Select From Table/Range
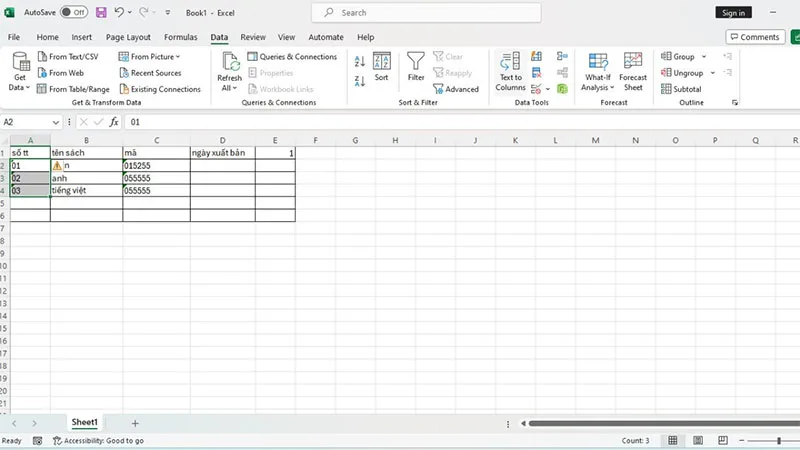Viewport: 800px width, 450px height. (73, 89)
